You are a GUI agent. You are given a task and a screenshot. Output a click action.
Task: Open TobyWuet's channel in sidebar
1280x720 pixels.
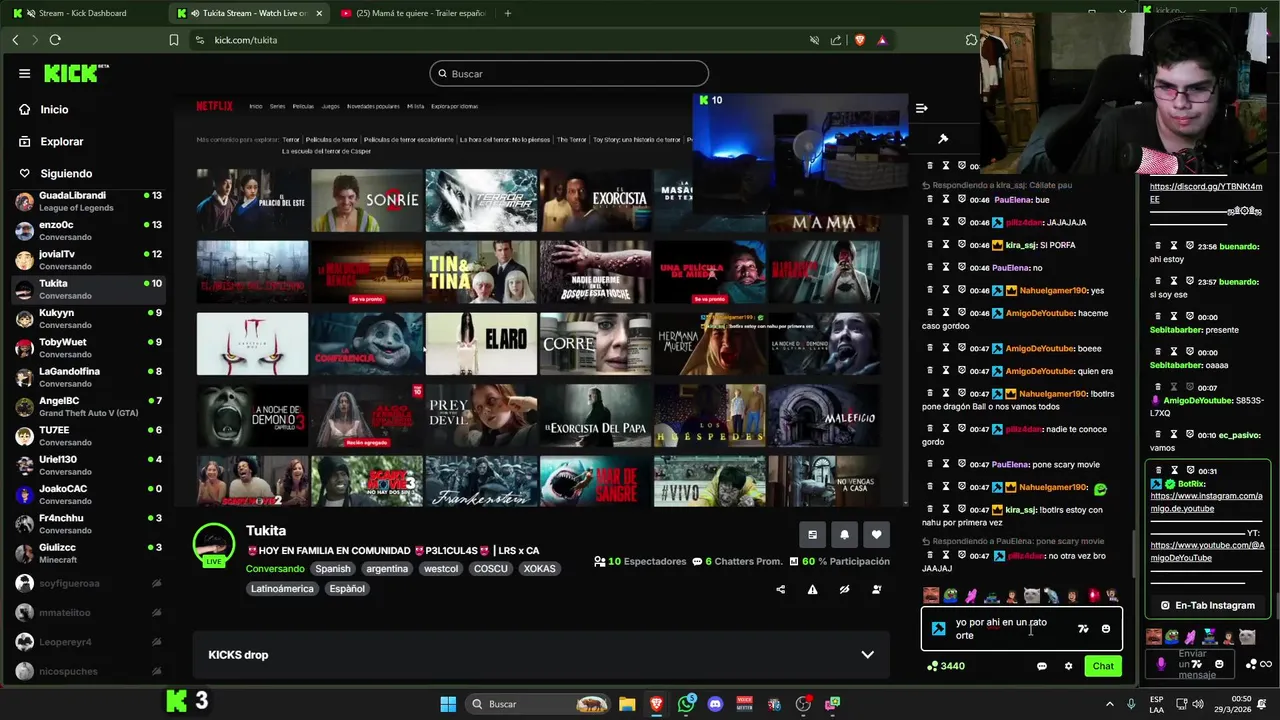(x=88, y=347)
